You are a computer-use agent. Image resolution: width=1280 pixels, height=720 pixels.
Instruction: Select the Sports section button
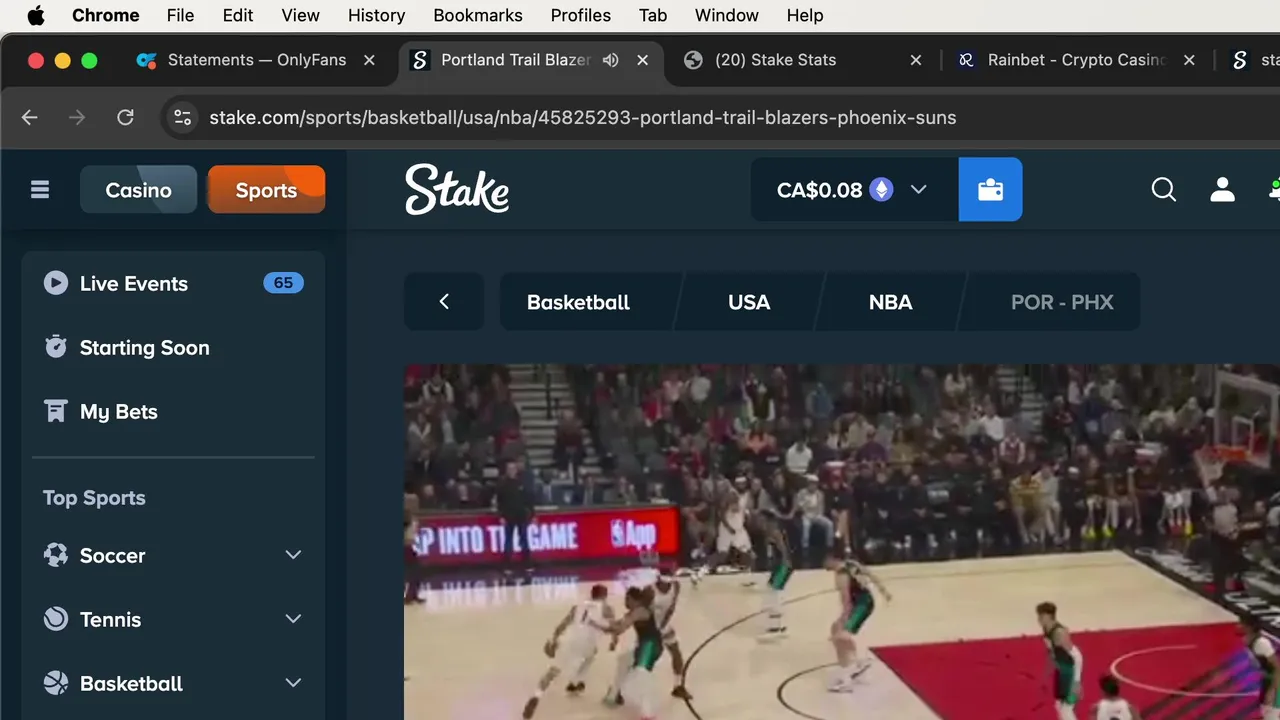click(x=266, y=190)
